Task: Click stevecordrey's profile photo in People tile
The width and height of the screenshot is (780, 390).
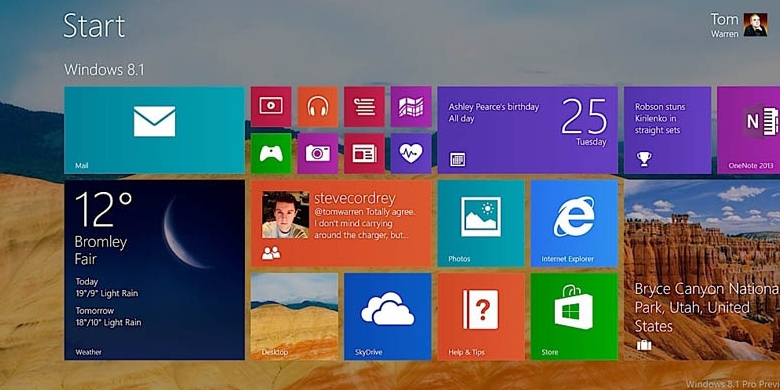Action: pos(286,215)
